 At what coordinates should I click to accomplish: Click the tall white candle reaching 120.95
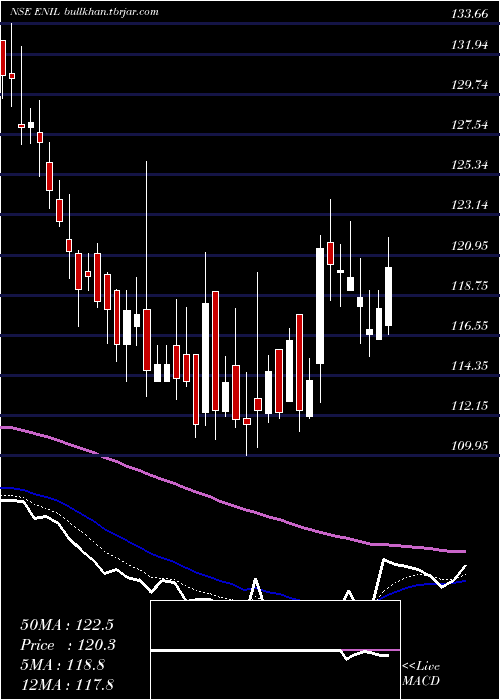[x=320, y=306]
